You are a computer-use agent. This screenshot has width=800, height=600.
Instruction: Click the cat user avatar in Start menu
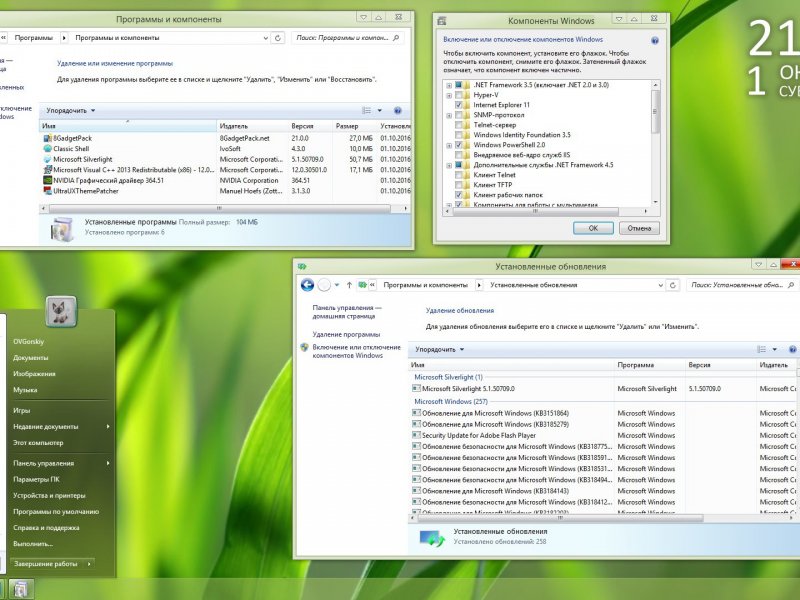pyautogui.click(x=61, y=311)
